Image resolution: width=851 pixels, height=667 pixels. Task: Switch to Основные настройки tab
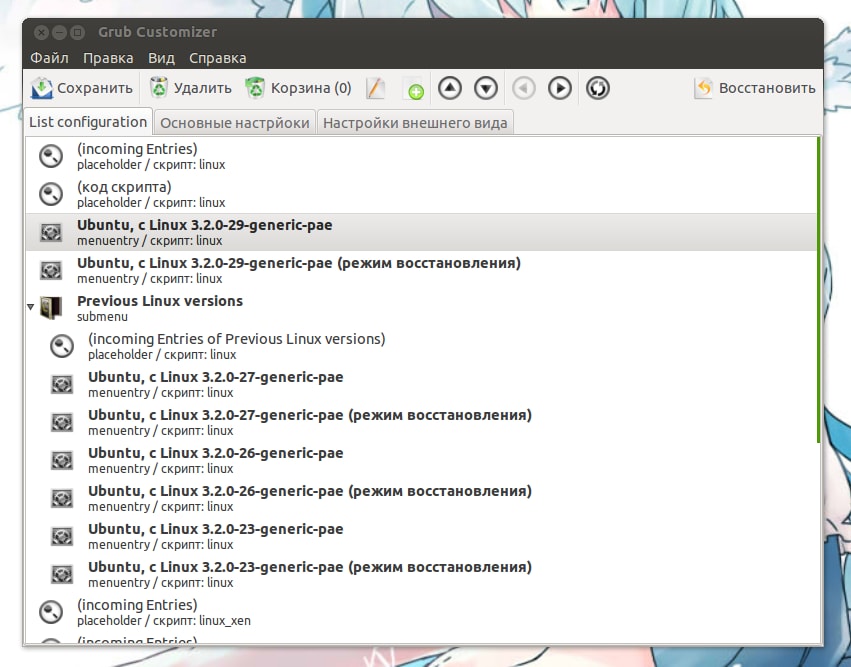[x=234, y=123]
